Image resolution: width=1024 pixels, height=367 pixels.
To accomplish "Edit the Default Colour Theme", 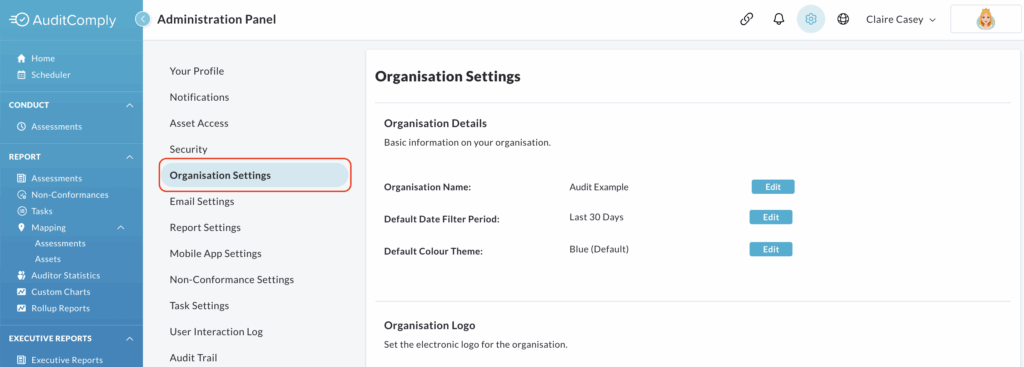I will [x=771, y=249].
